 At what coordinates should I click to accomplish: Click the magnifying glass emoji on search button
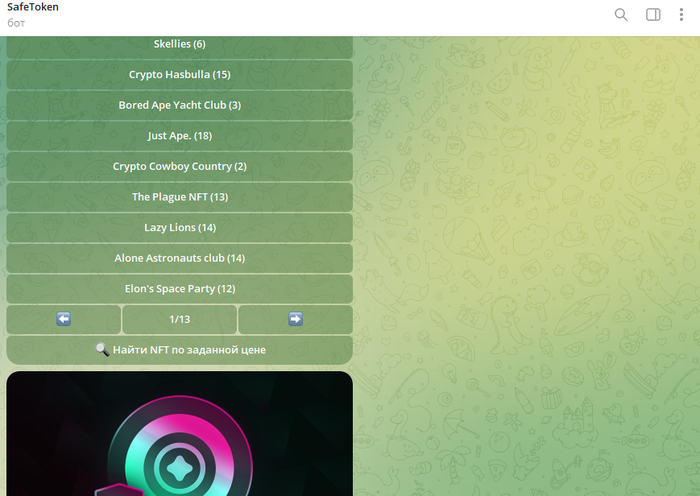pyautogui.click(x=102, y=350)
